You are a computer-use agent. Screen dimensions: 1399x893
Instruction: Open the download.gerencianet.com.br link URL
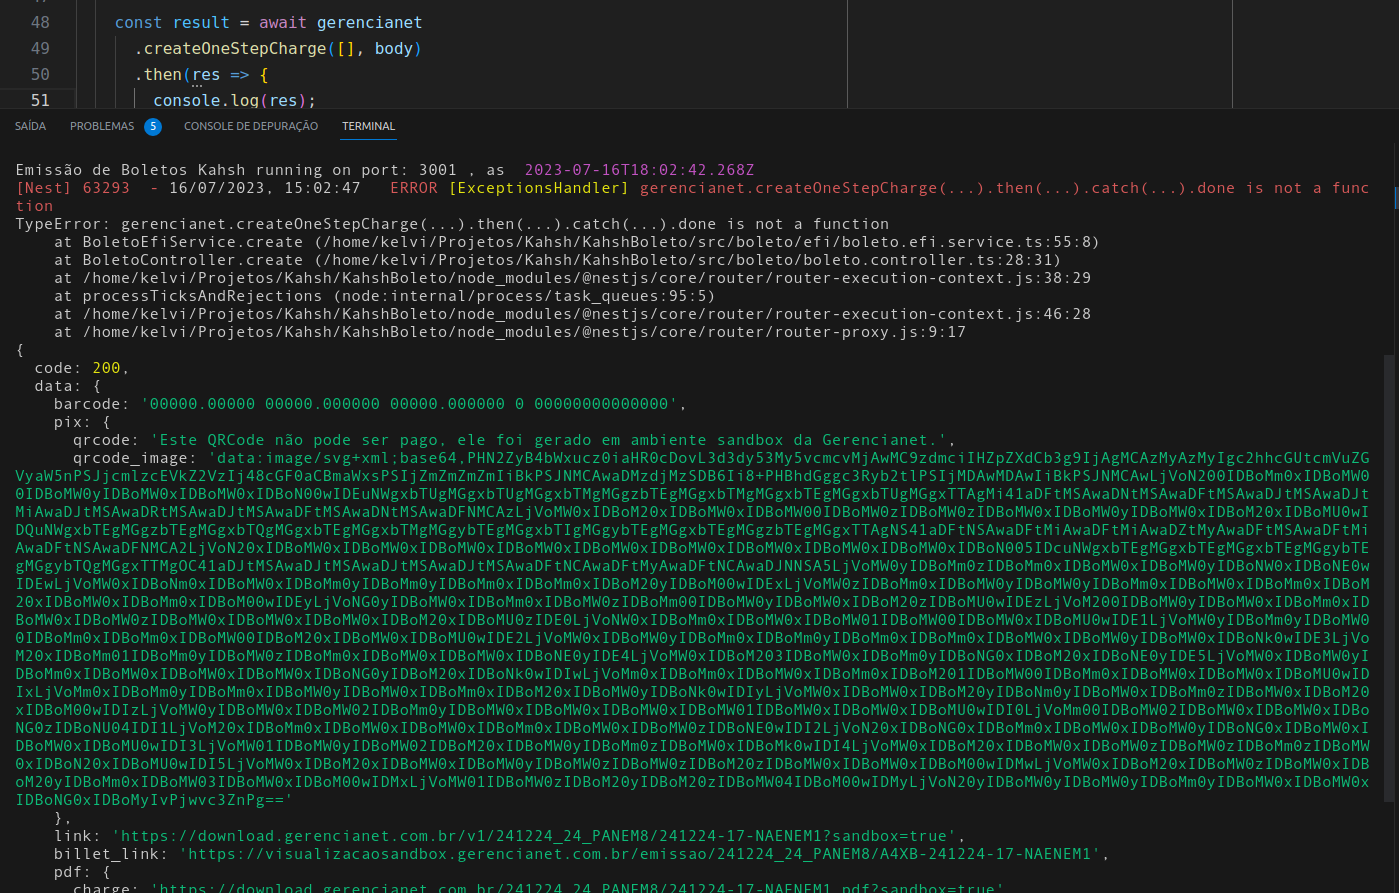(x=536, y=836)
